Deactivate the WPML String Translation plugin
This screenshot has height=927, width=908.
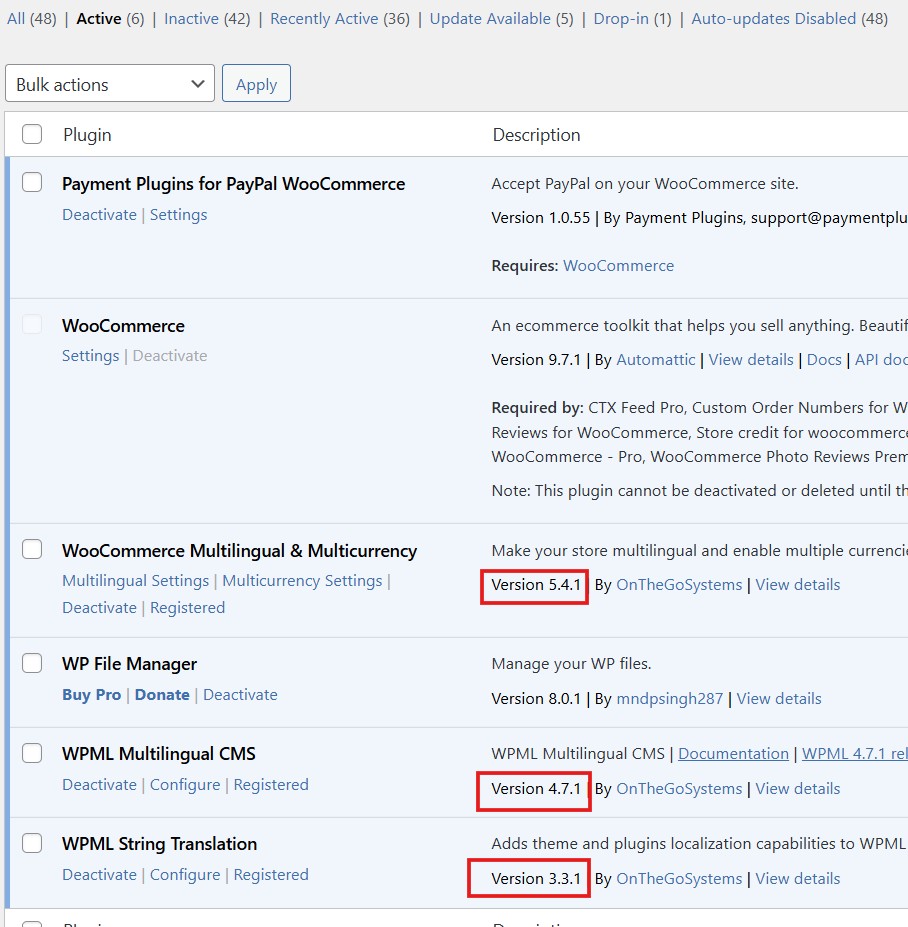pyautogui.click(x=99, y=874)
